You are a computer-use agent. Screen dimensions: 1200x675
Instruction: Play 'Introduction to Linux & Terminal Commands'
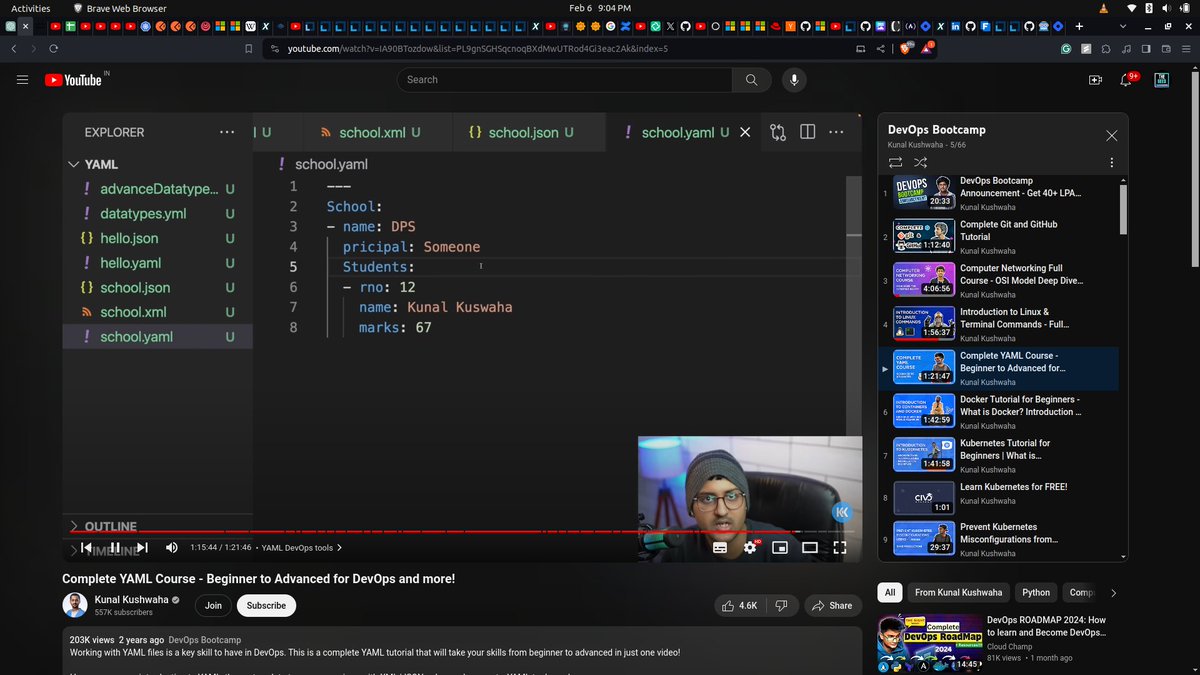click(998, 325)
